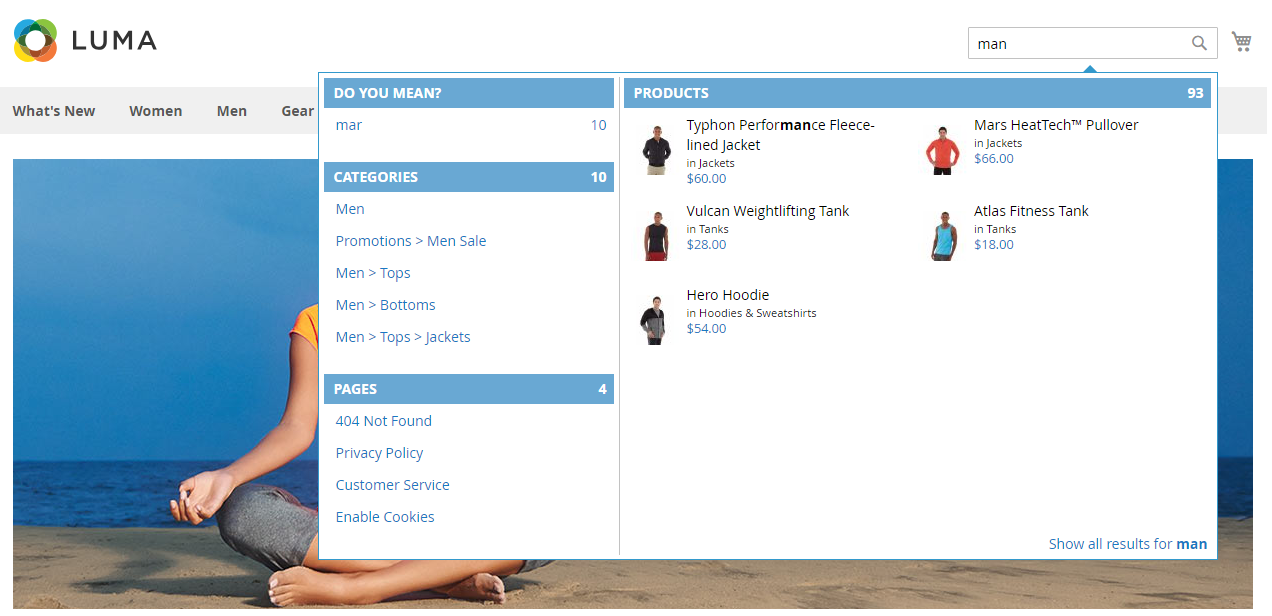
Task: Open the What's New menu item
Action: tap(54, 111)
